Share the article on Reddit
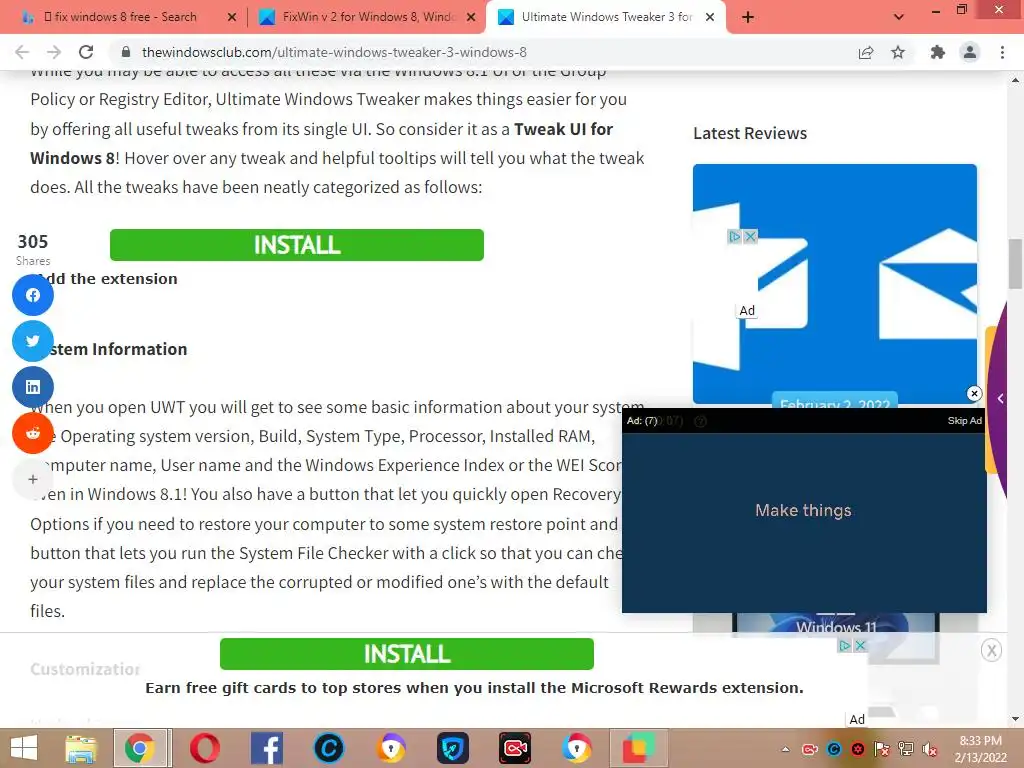This screenshot has height=768, width=1024. [33, 433]
